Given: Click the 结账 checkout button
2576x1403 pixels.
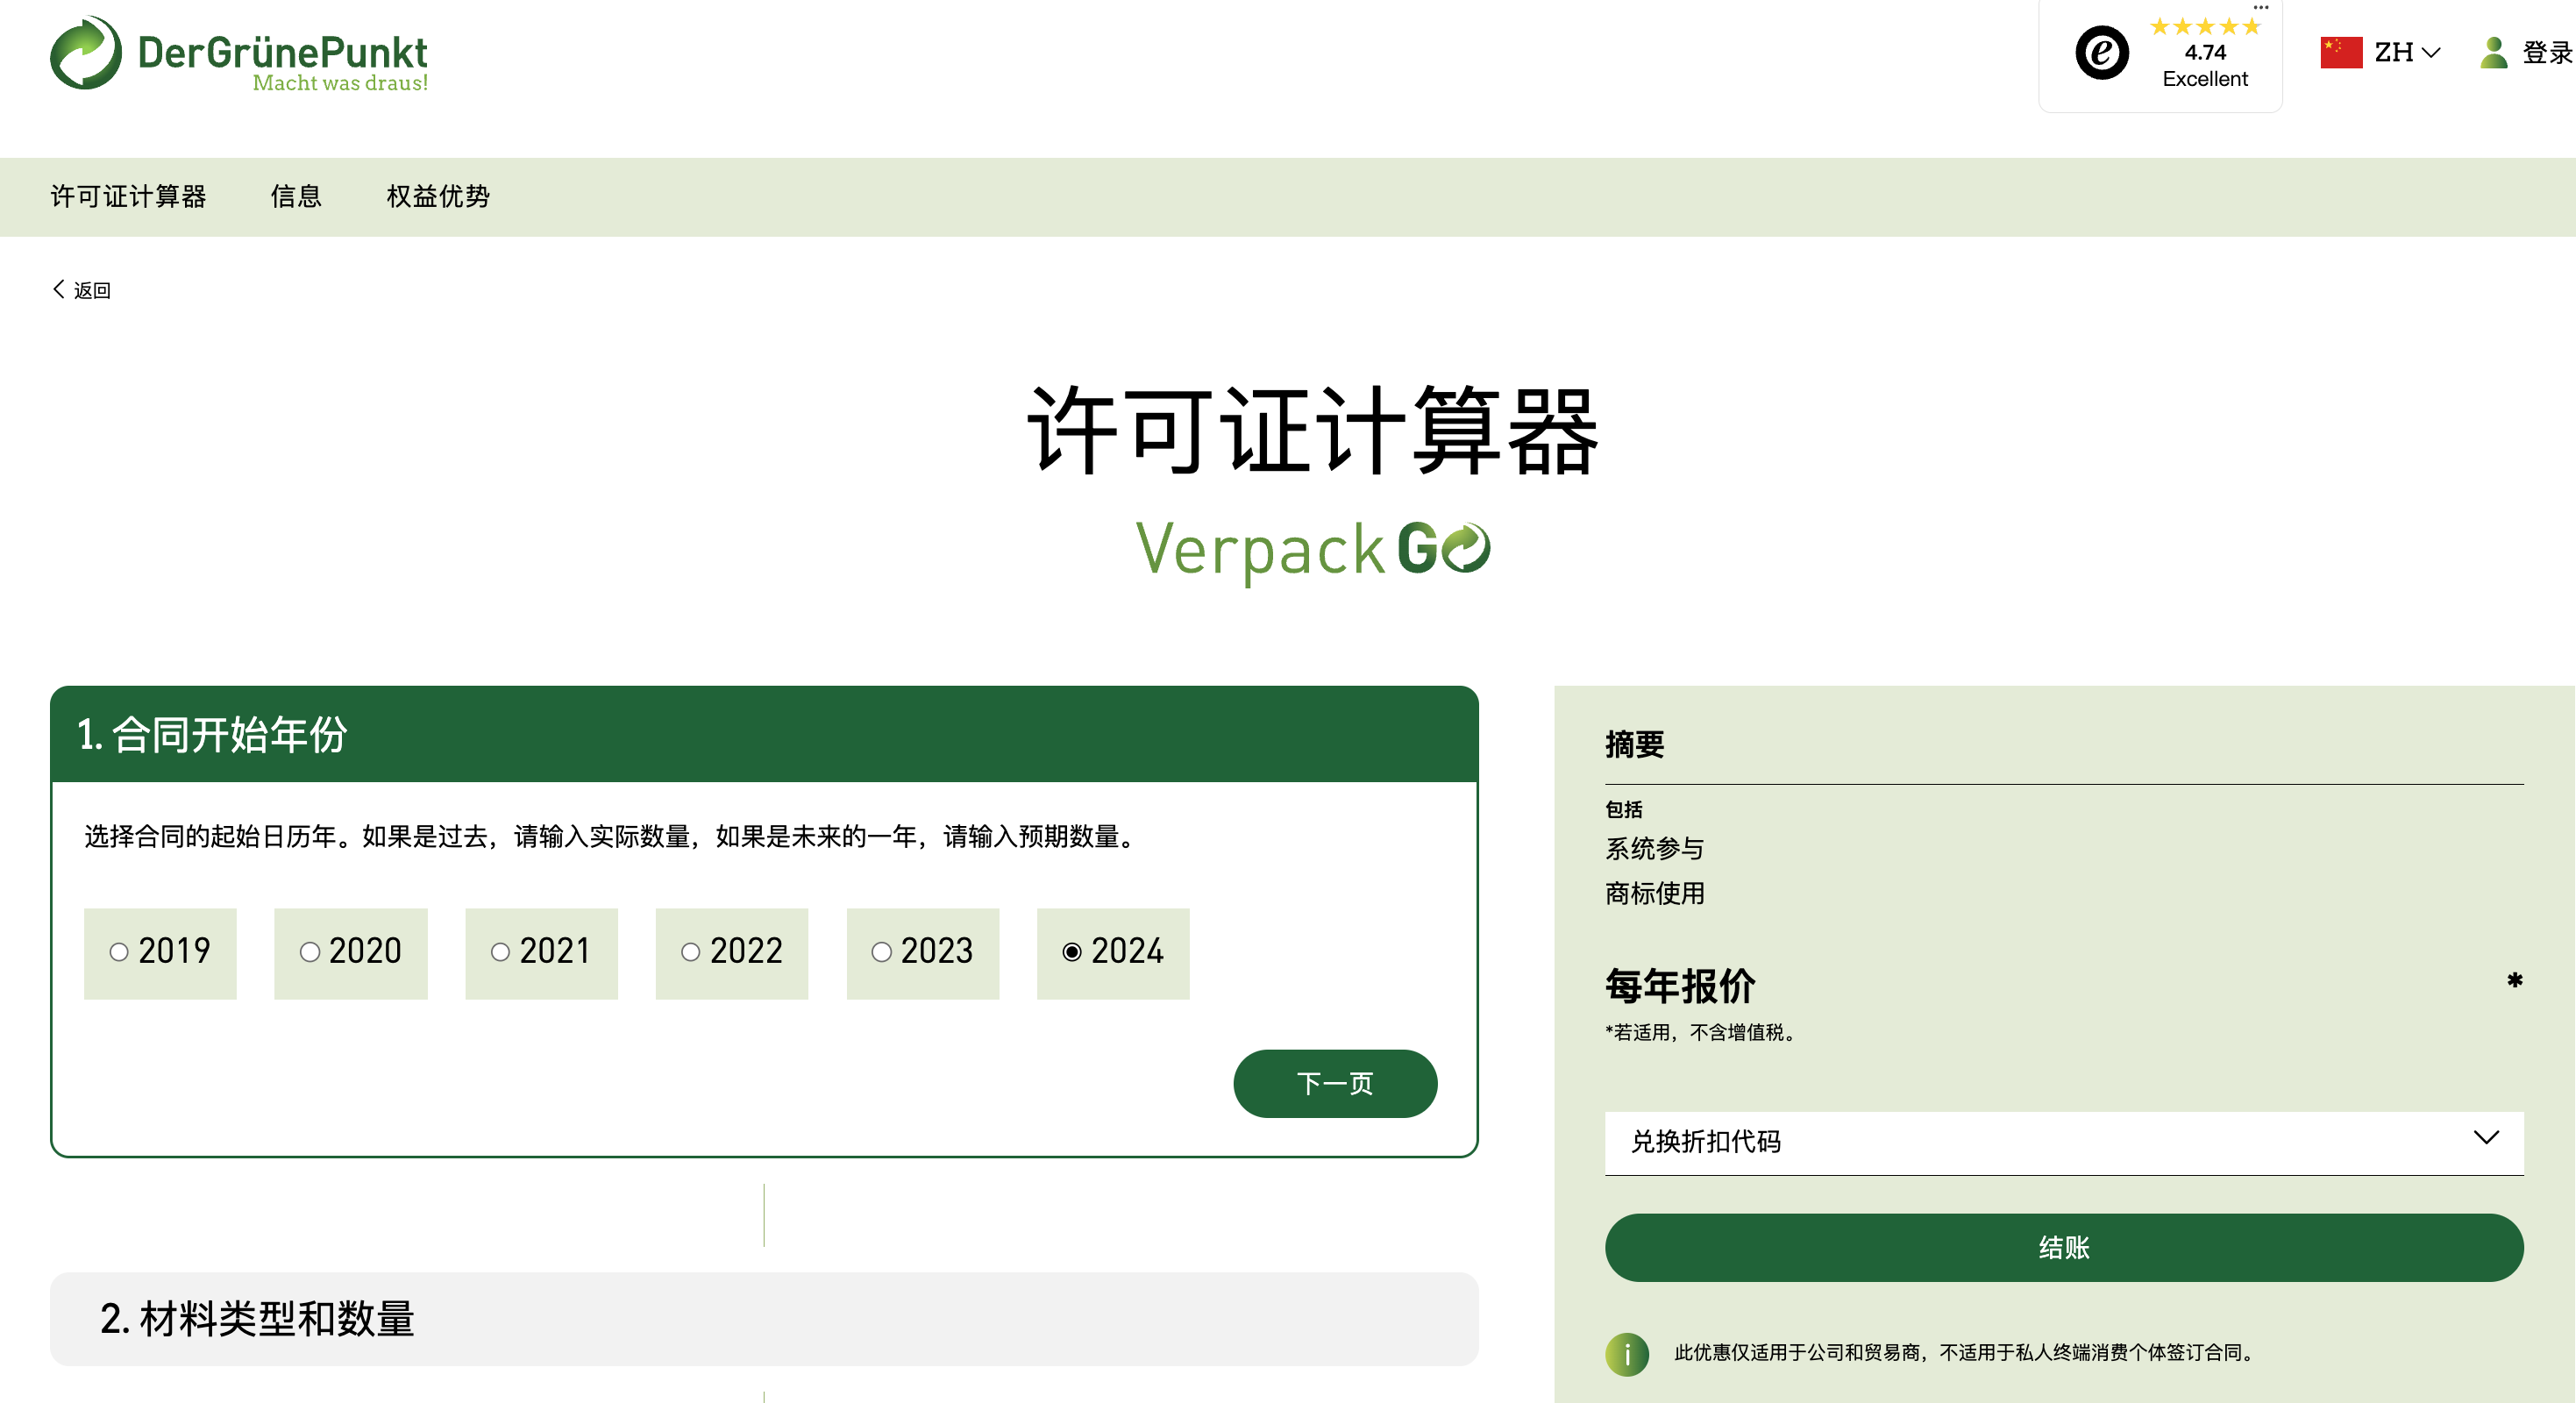Looking at the screenshot, I should tap(2064, 1247).
